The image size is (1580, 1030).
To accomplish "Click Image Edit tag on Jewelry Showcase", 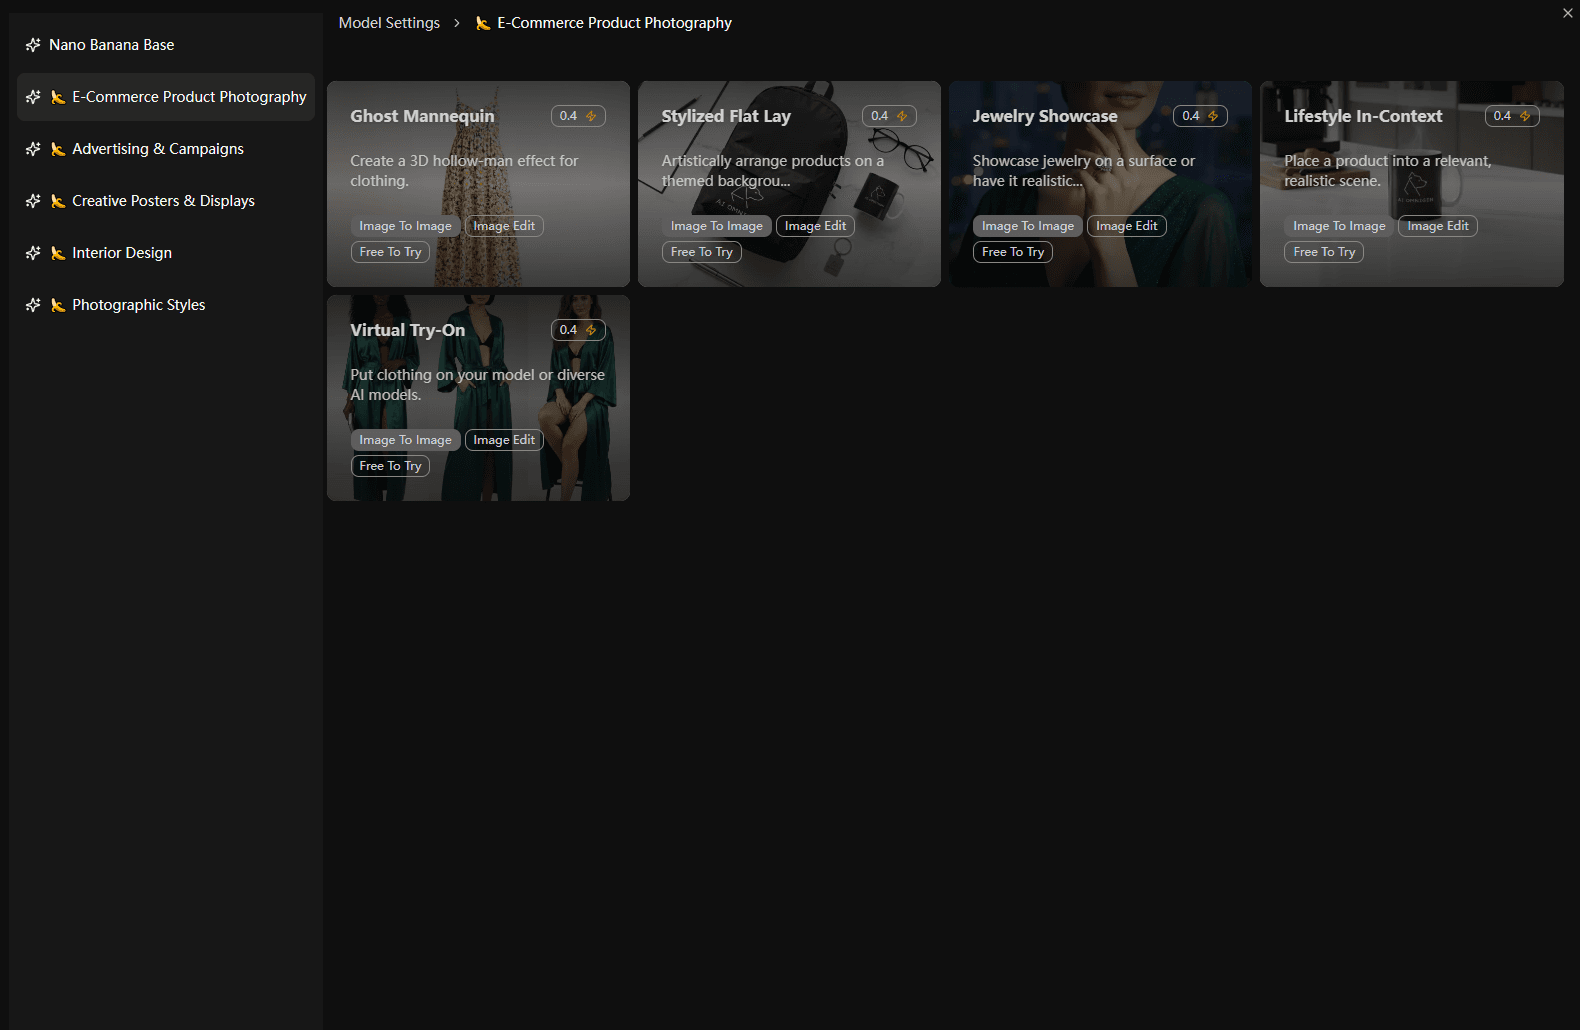I will tap(1127, 226).
